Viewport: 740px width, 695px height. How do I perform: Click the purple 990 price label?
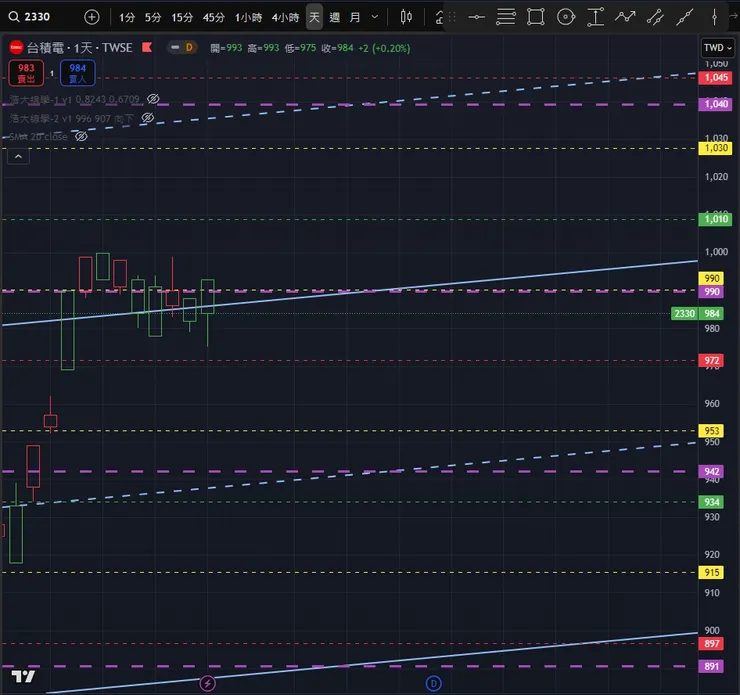[711, 292]
